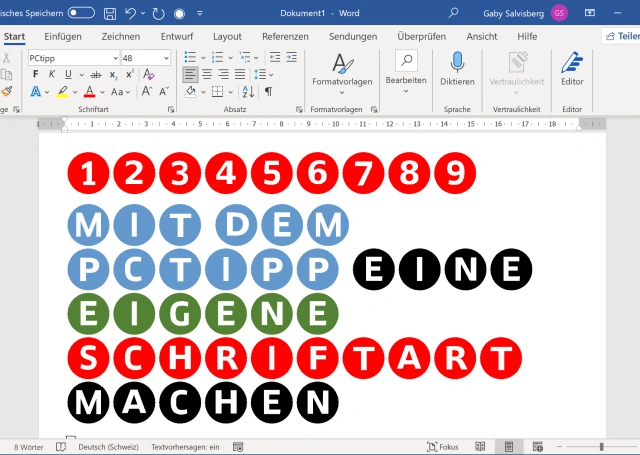Click the Multilevel List icon
This screenshot has width=640, height=455.
(245, 58)
